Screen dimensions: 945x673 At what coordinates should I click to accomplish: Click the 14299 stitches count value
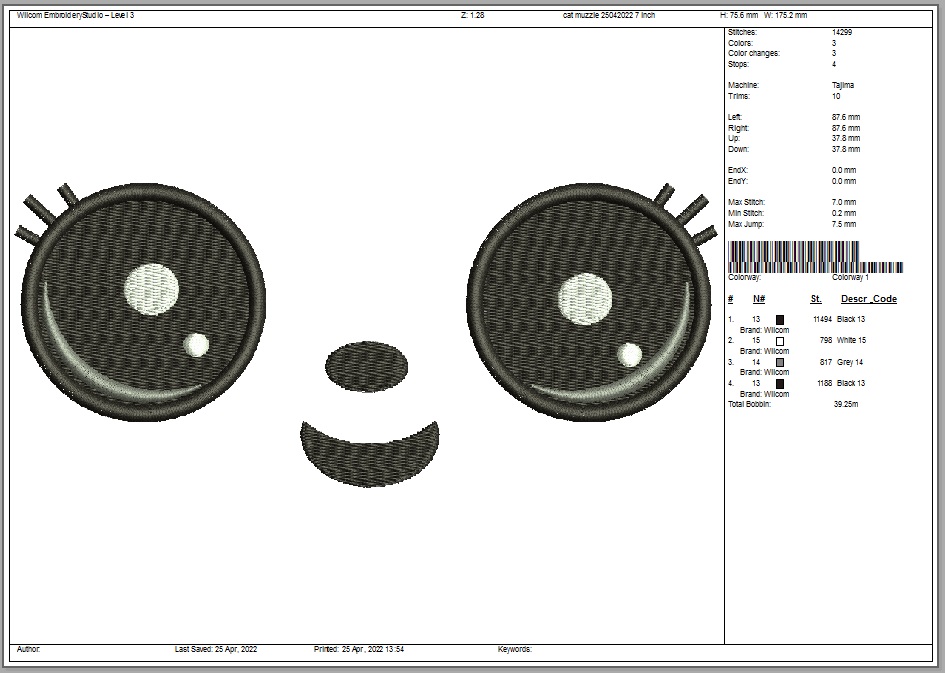tap(842, 33)
